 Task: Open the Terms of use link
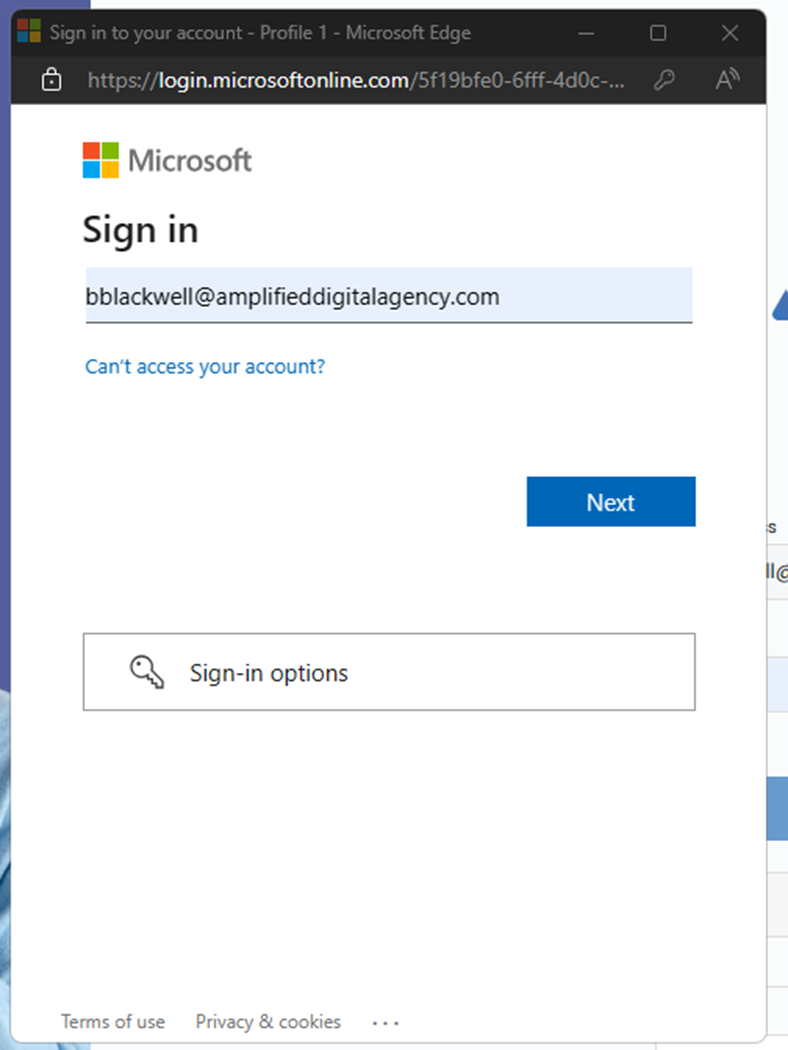113,1021
